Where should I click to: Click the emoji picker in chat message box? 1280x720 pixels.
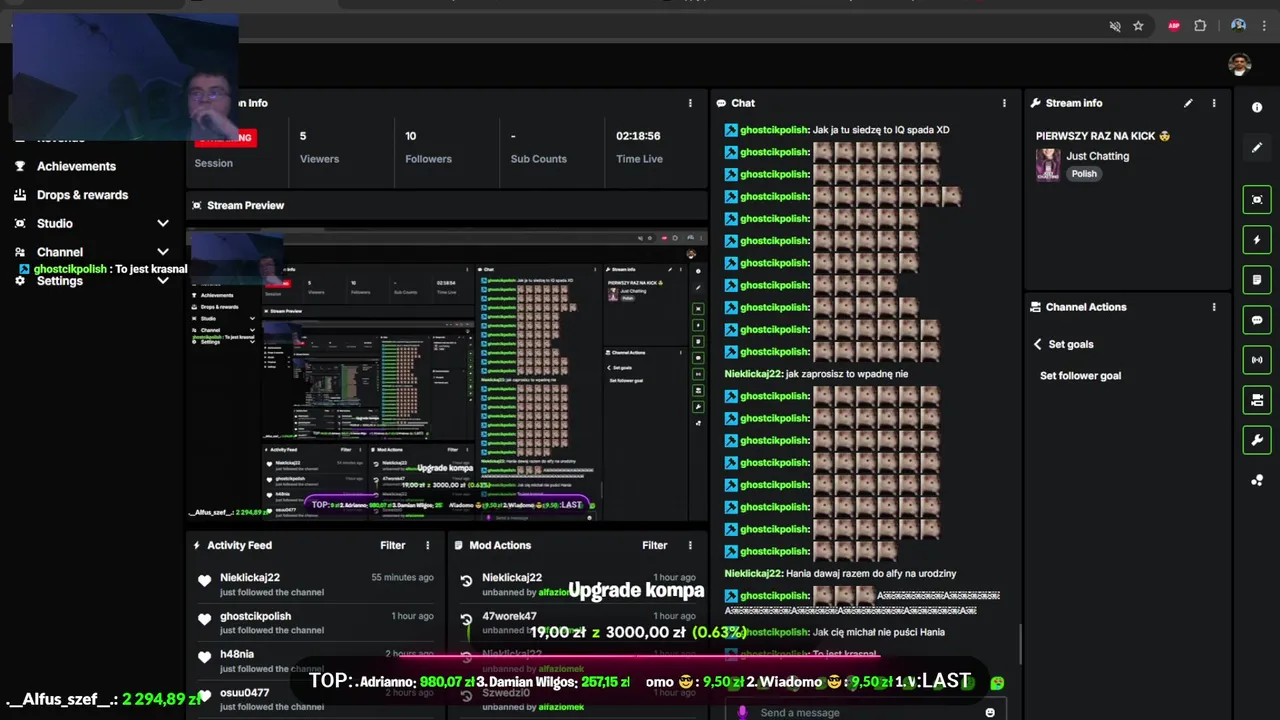pos(990,712)
